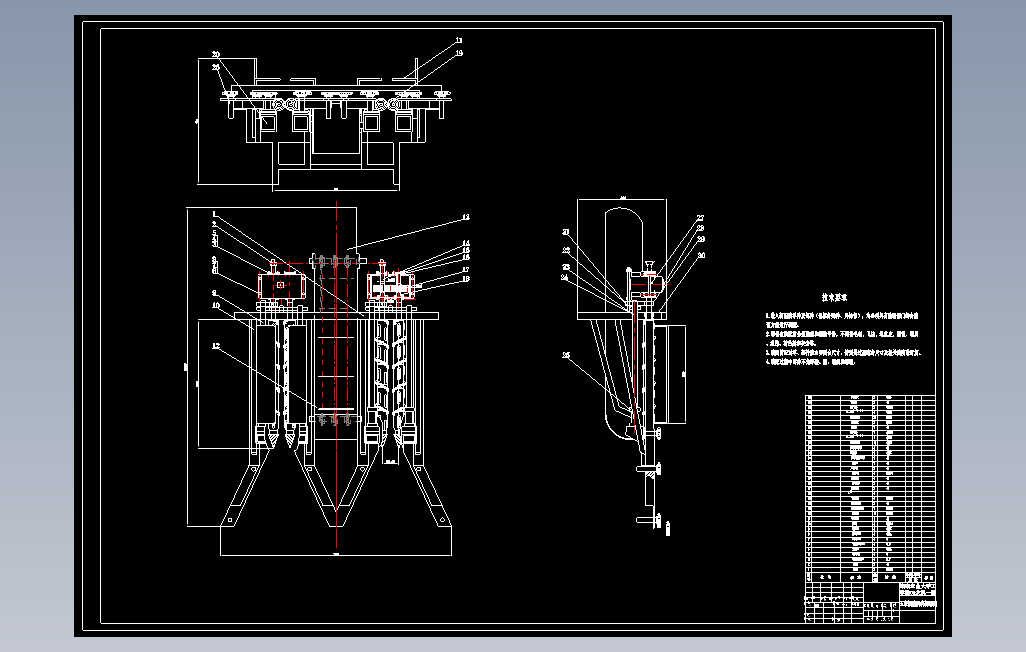
Task: Click the technical requirements heading text
Action: click(x=834, y=297)
